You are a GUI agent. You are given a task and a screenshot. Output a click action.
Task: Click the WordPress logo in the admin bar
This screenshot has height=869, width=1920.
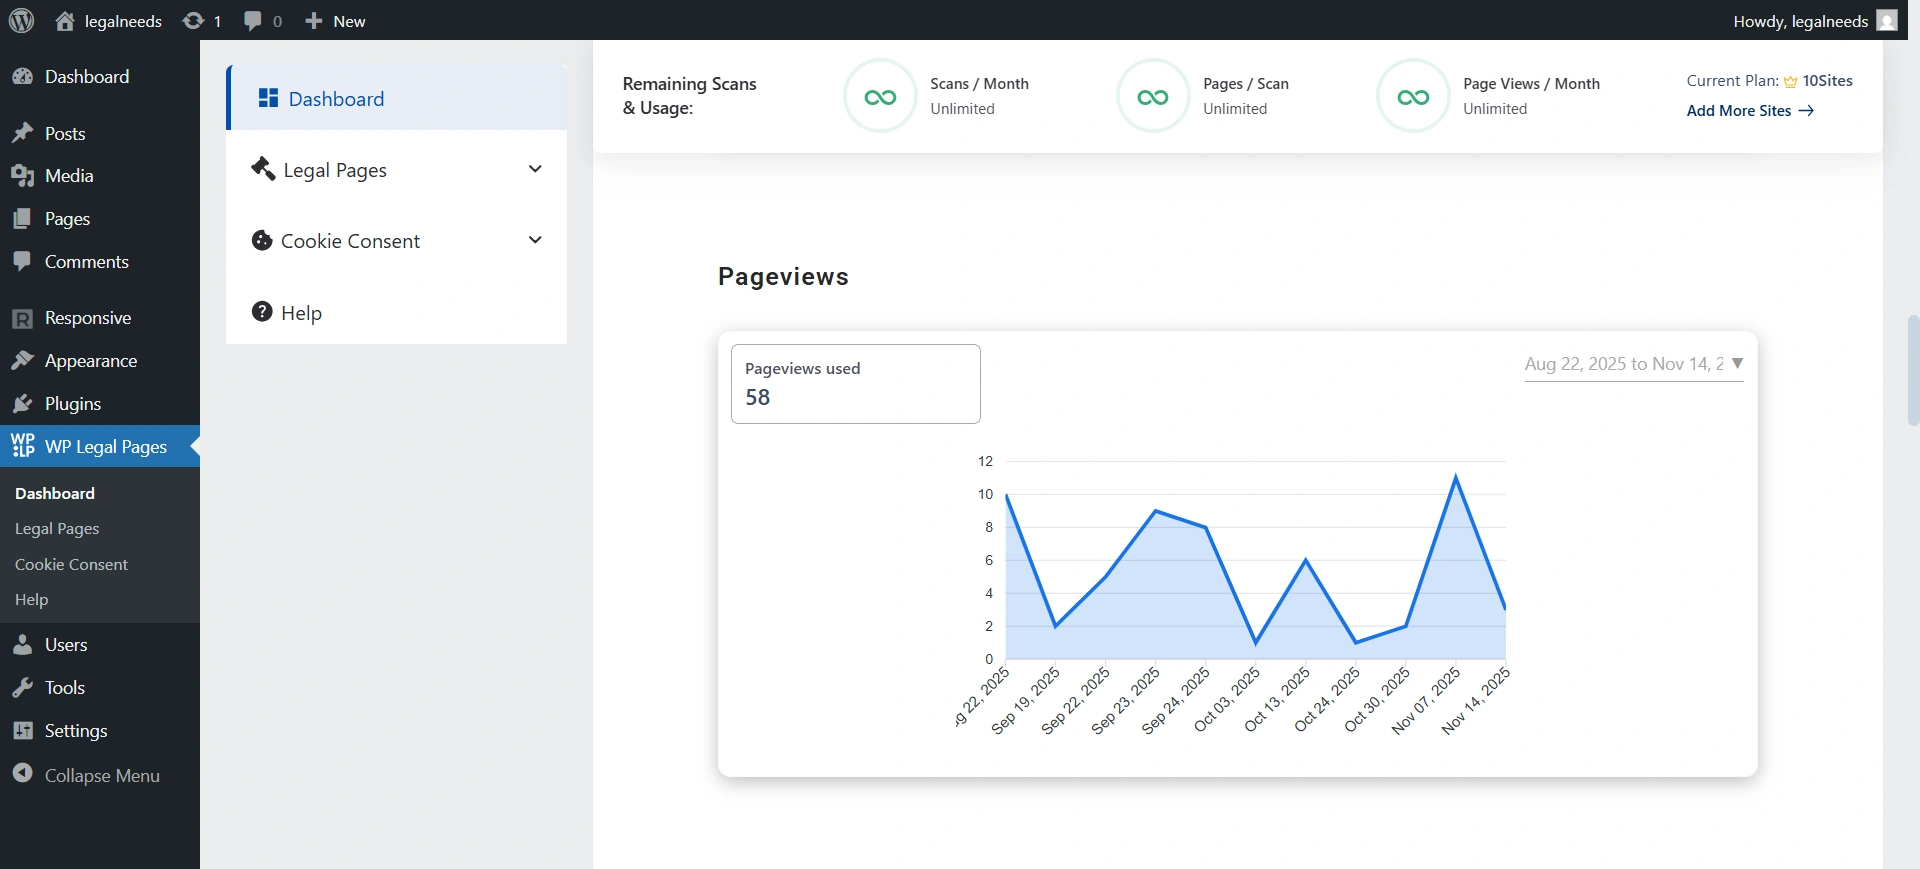click(x=21, y=20)
